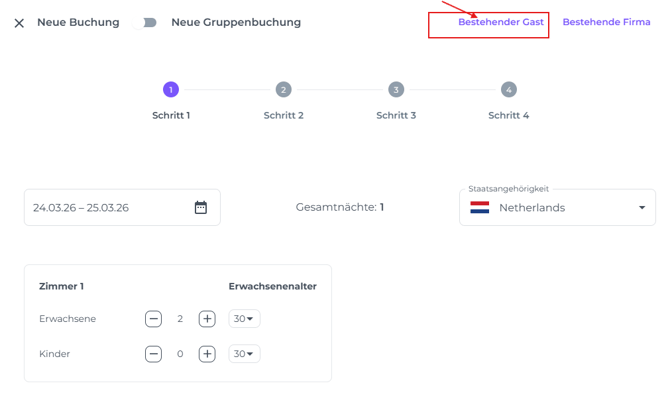Click the Schritt 3 label

(x=396, y=115)
